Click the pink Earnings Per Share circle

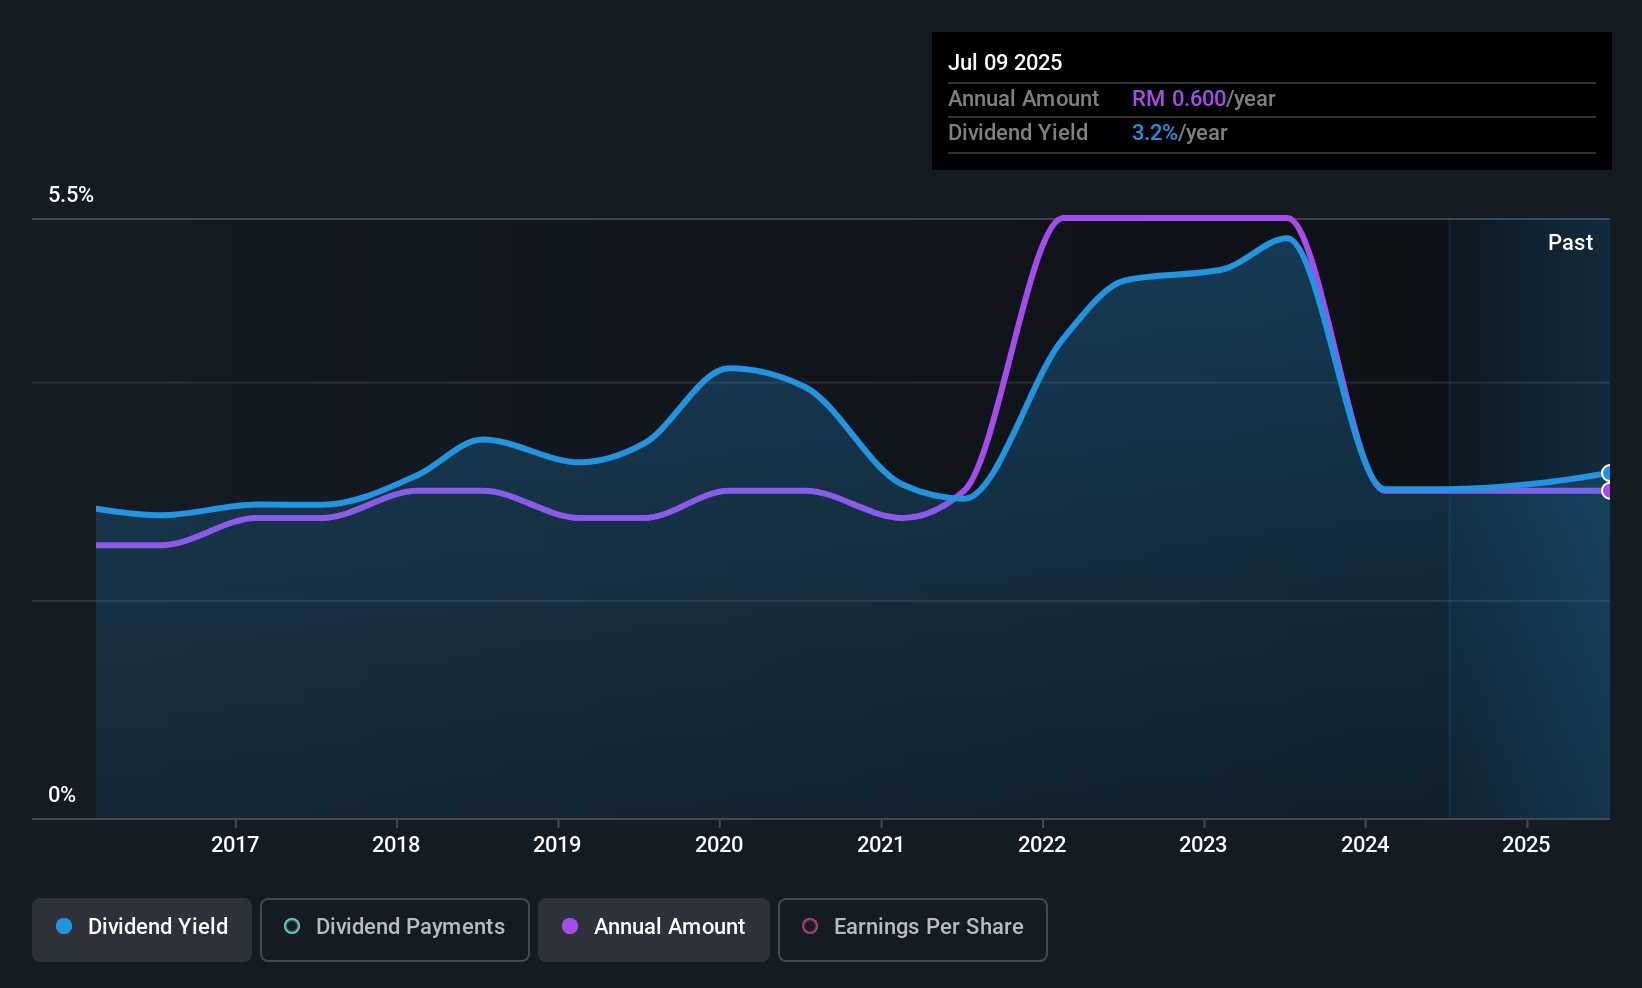click(810, 926)
